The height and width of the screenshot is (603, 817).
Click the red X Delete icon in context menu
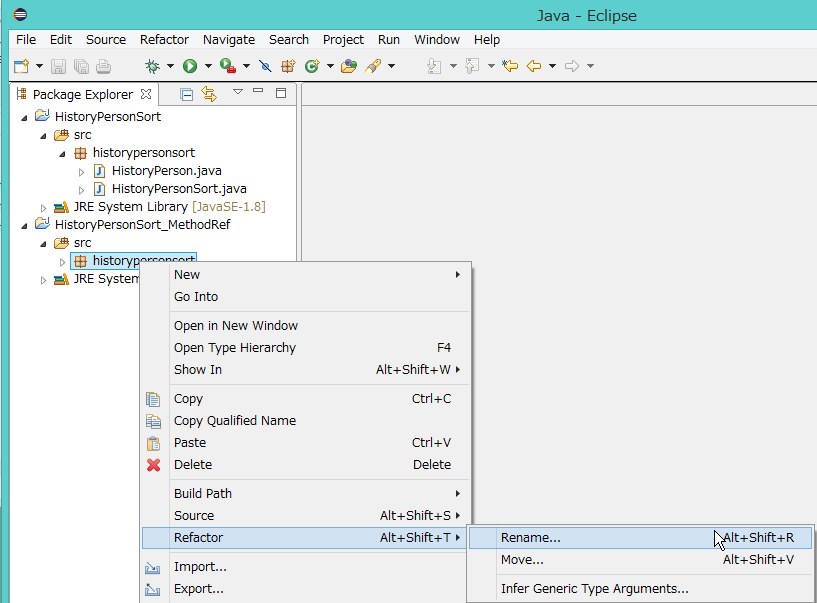click(154, 465)
